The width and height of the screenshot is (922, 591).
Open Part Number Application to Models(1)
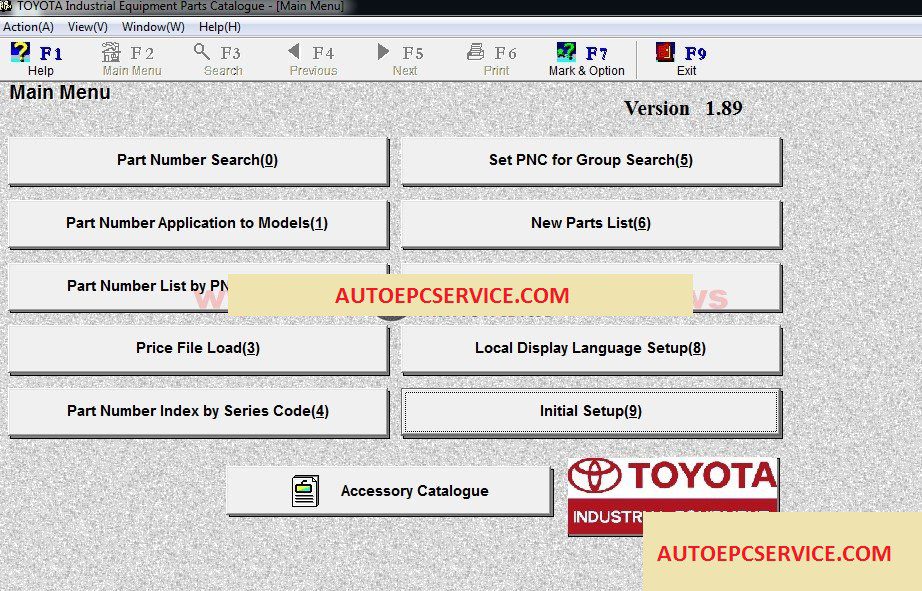(198, 224)
